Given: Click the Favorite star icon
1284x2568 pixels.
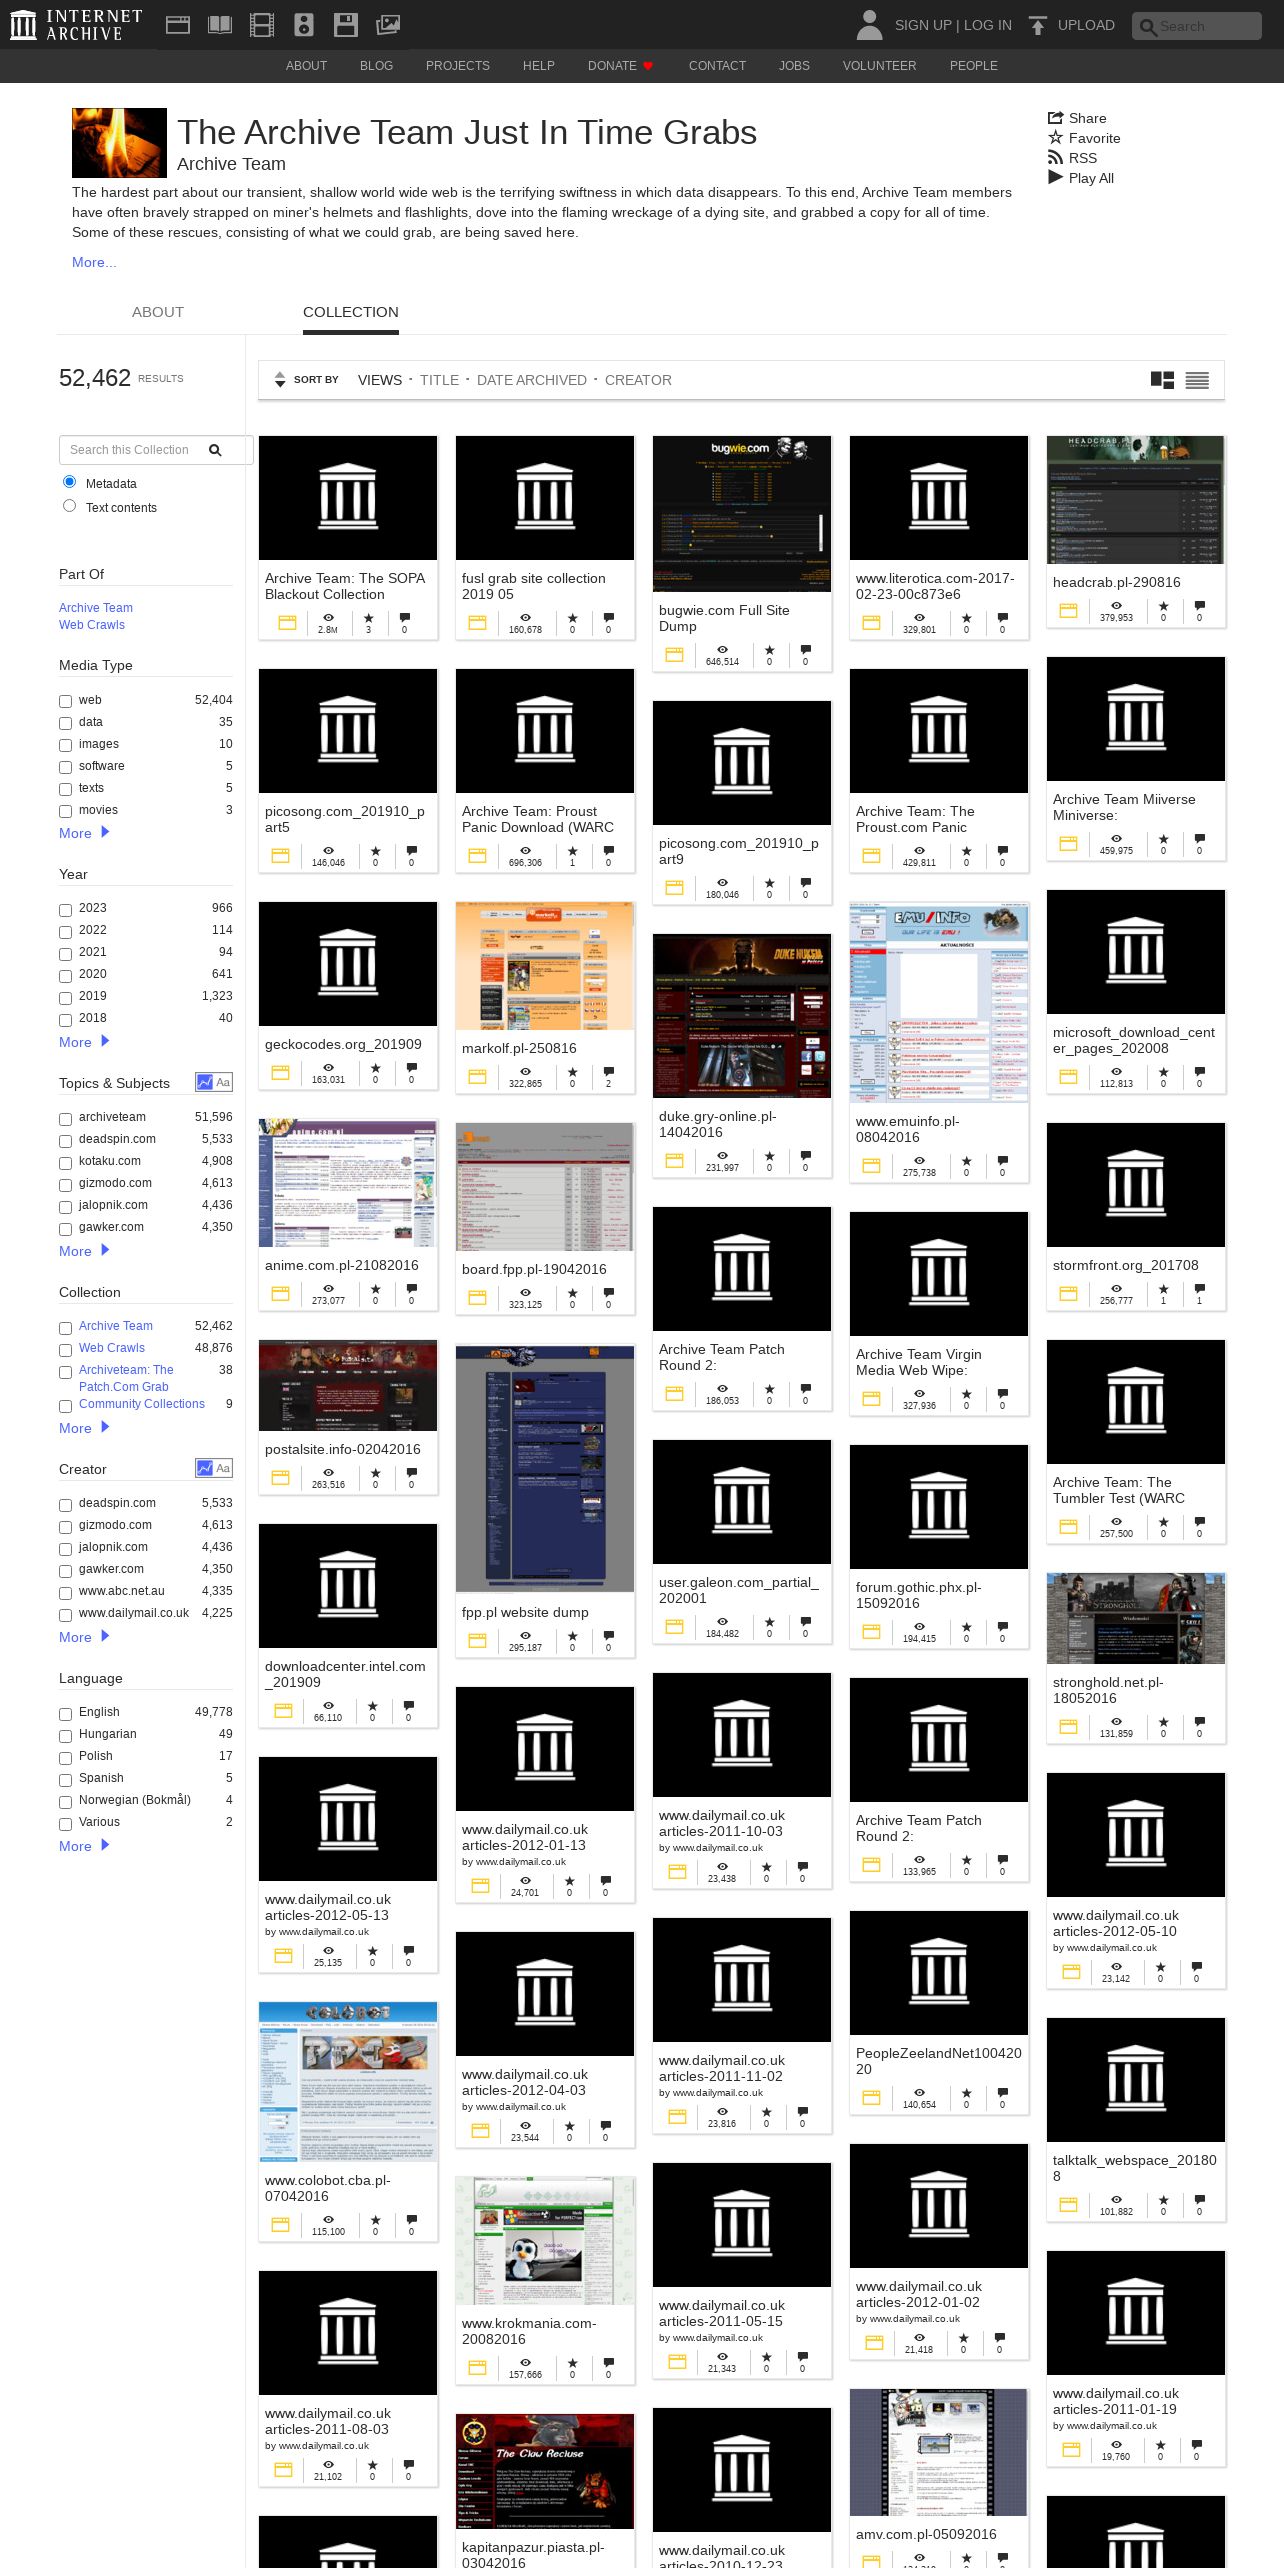Looking at the screenshot, I should click(1055, 138).
